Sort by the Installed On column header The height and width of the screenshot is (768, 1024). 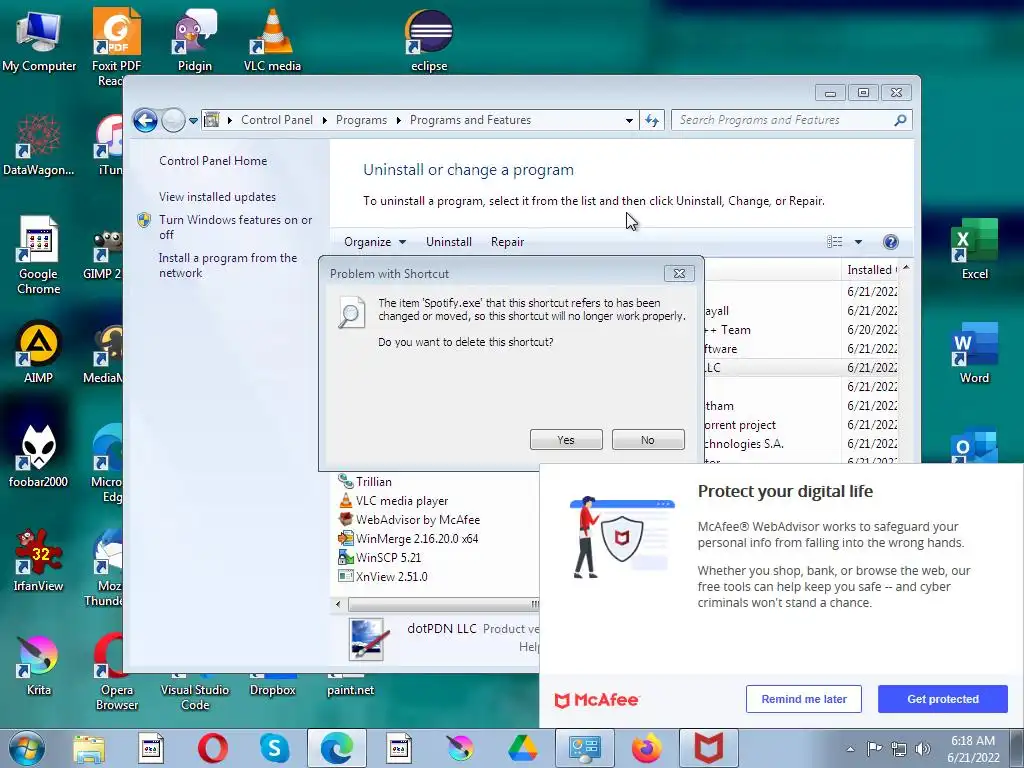click(x=870, y=270)
